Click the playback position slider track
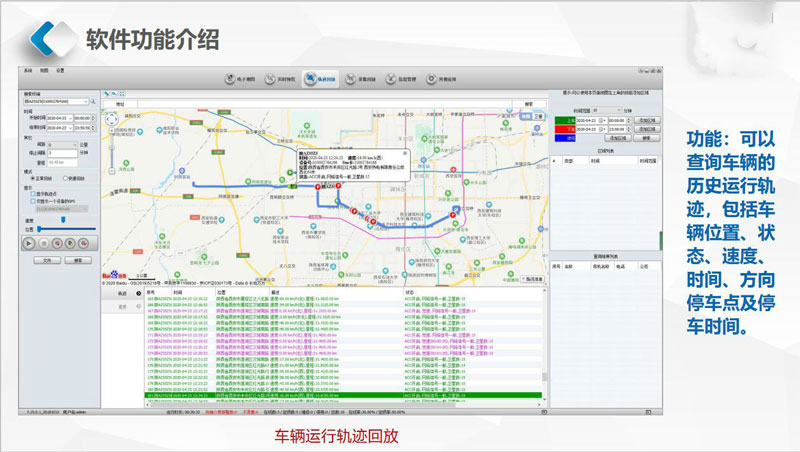The height and width of the screenshot is (452, 800). [66, 229]
